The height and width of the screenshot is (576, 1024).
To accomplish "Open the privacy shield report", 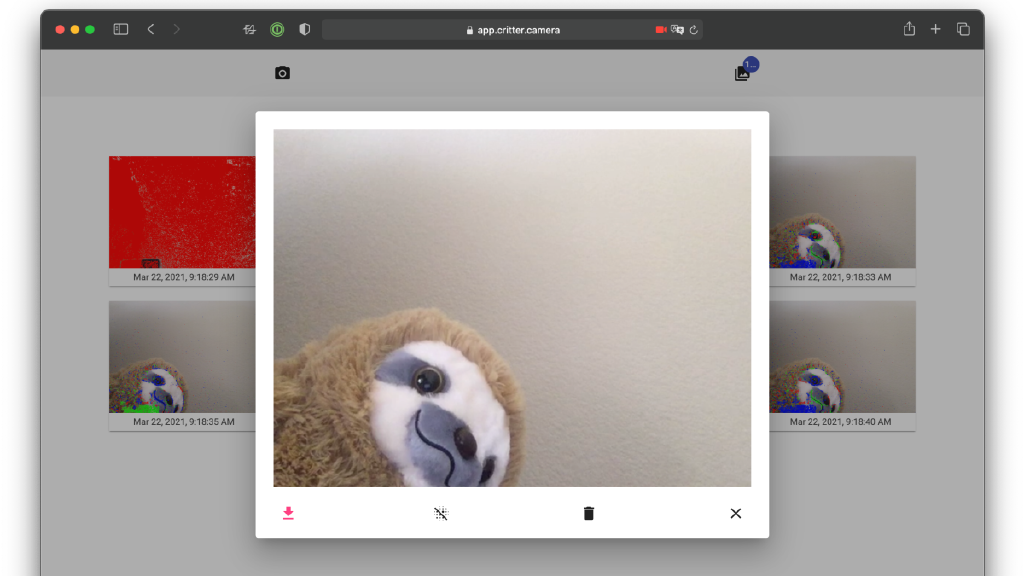I will coord(304,30).
